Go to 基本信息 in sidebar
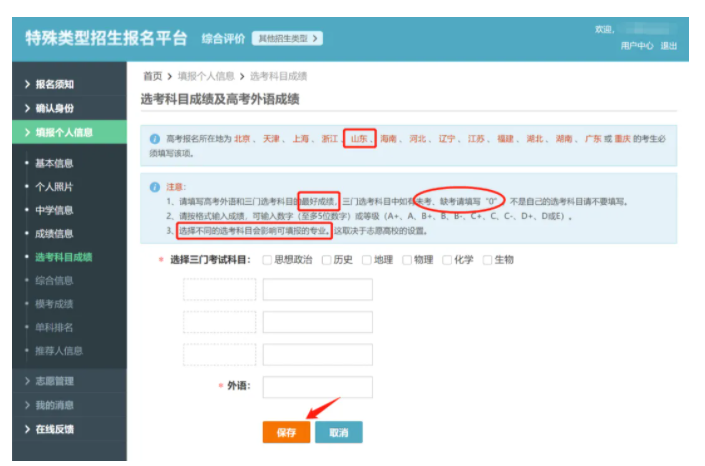This screenshot has width=705, height=466. pos(54,163)
